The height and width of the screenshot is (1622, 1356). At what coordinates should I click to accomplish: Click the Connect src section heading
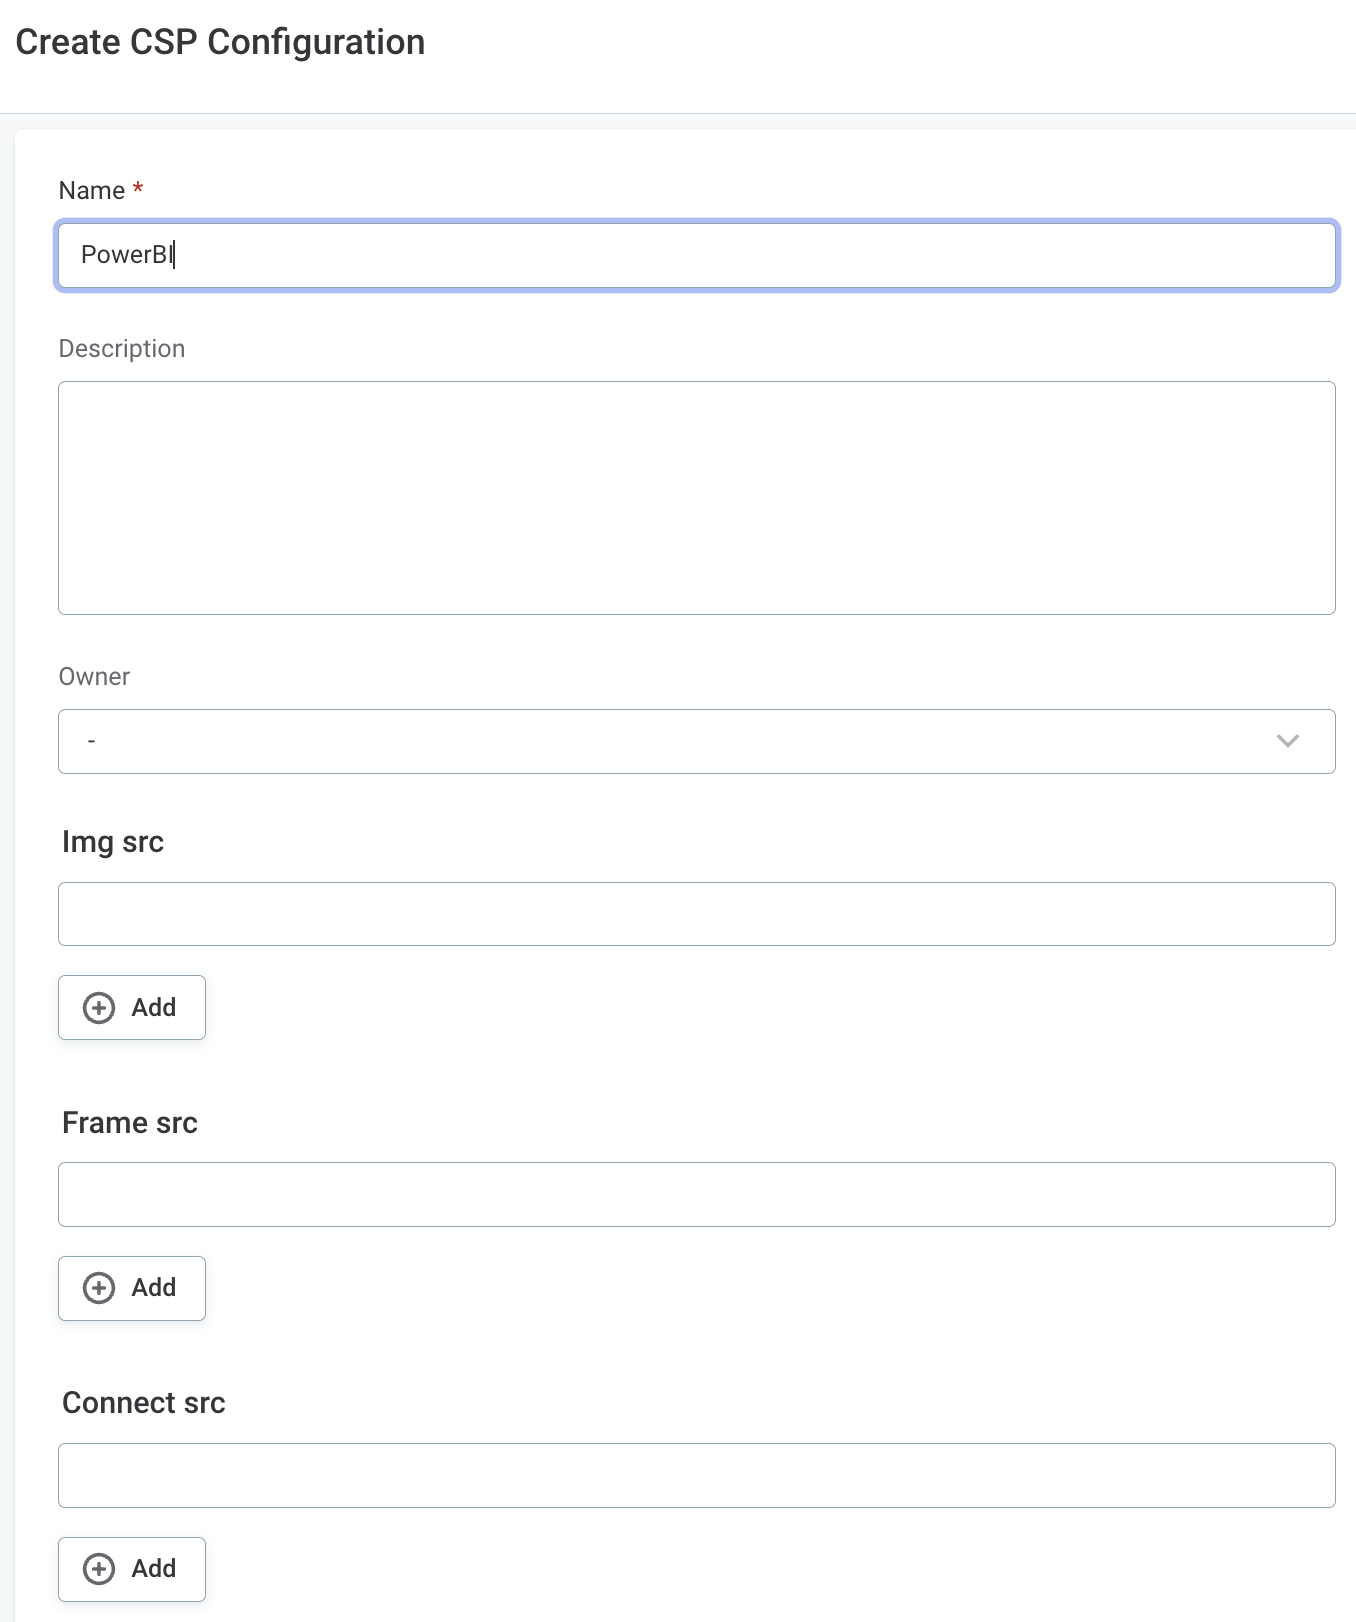pyautogui.click(x=143, y=1402)
